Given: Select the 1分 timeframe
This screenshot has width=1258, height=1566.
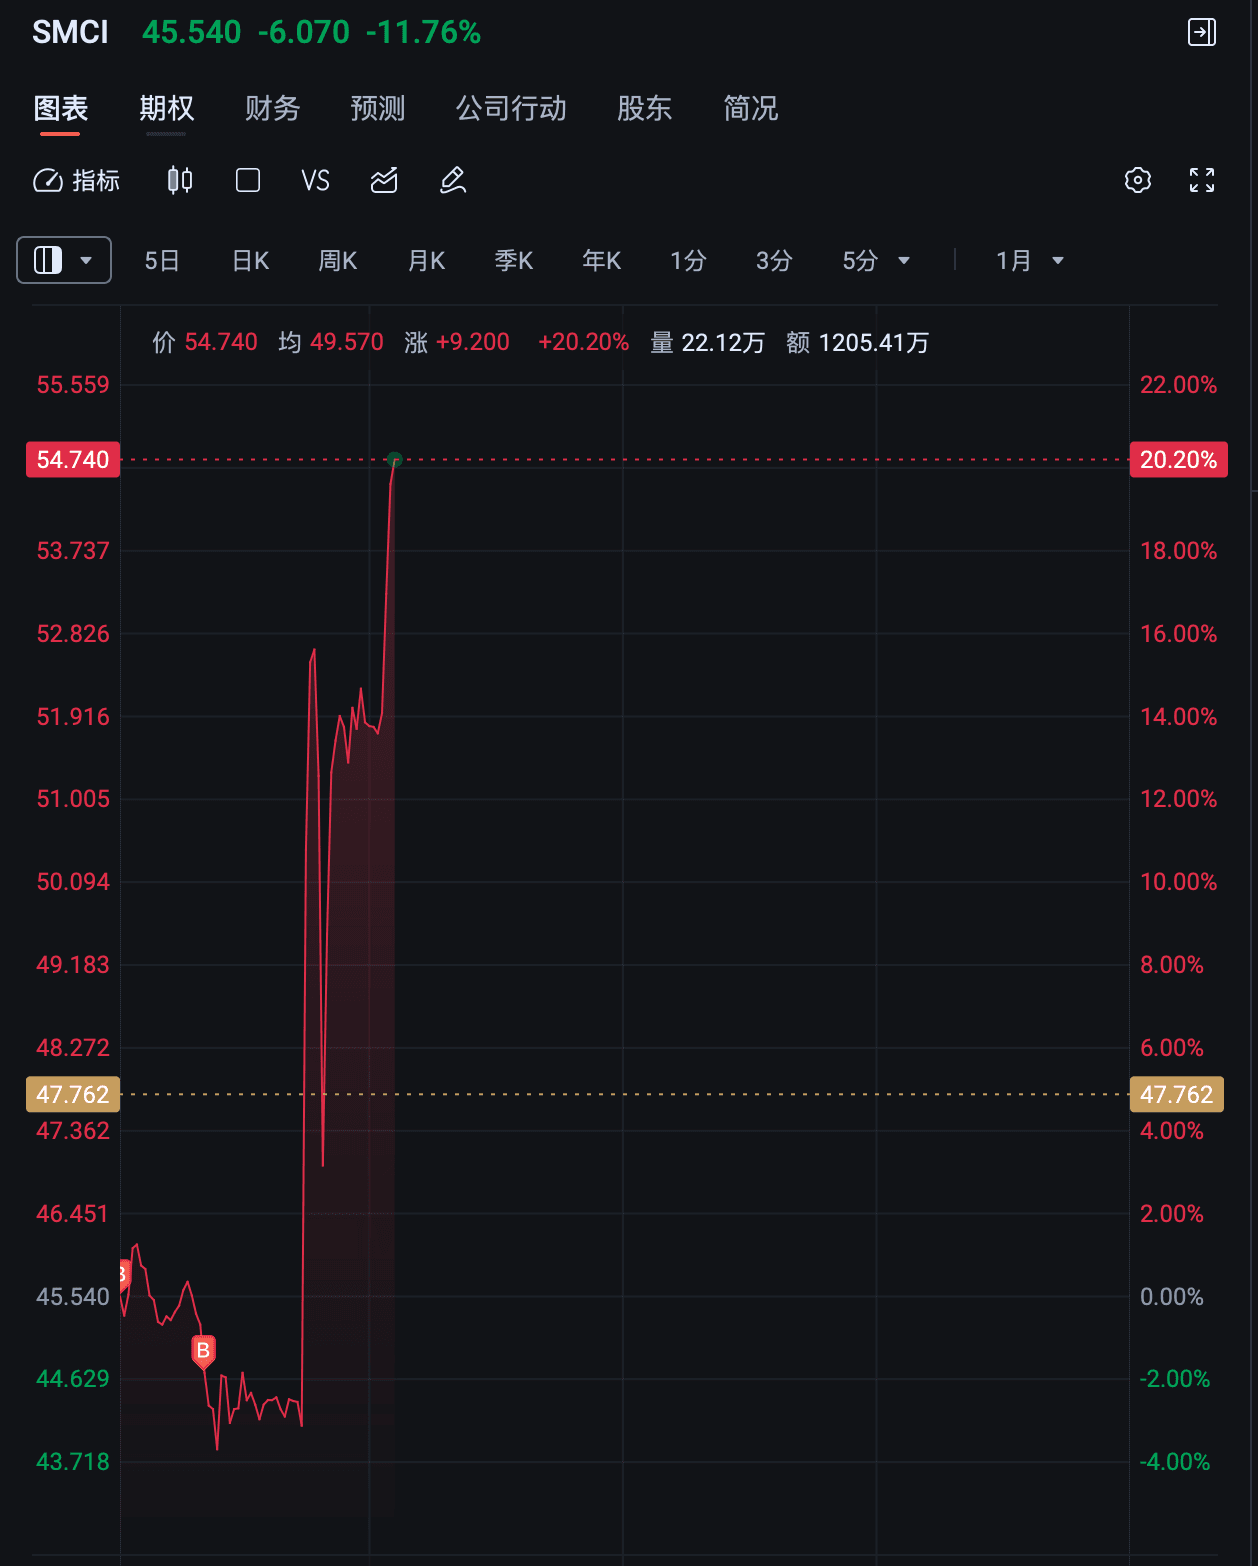Looking at the screenshot, I should [688, 261].
